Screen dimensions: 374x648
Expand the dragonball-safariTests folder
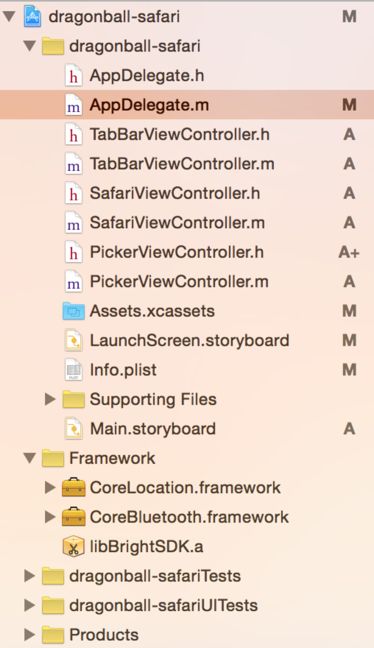(x=29, y=576)
